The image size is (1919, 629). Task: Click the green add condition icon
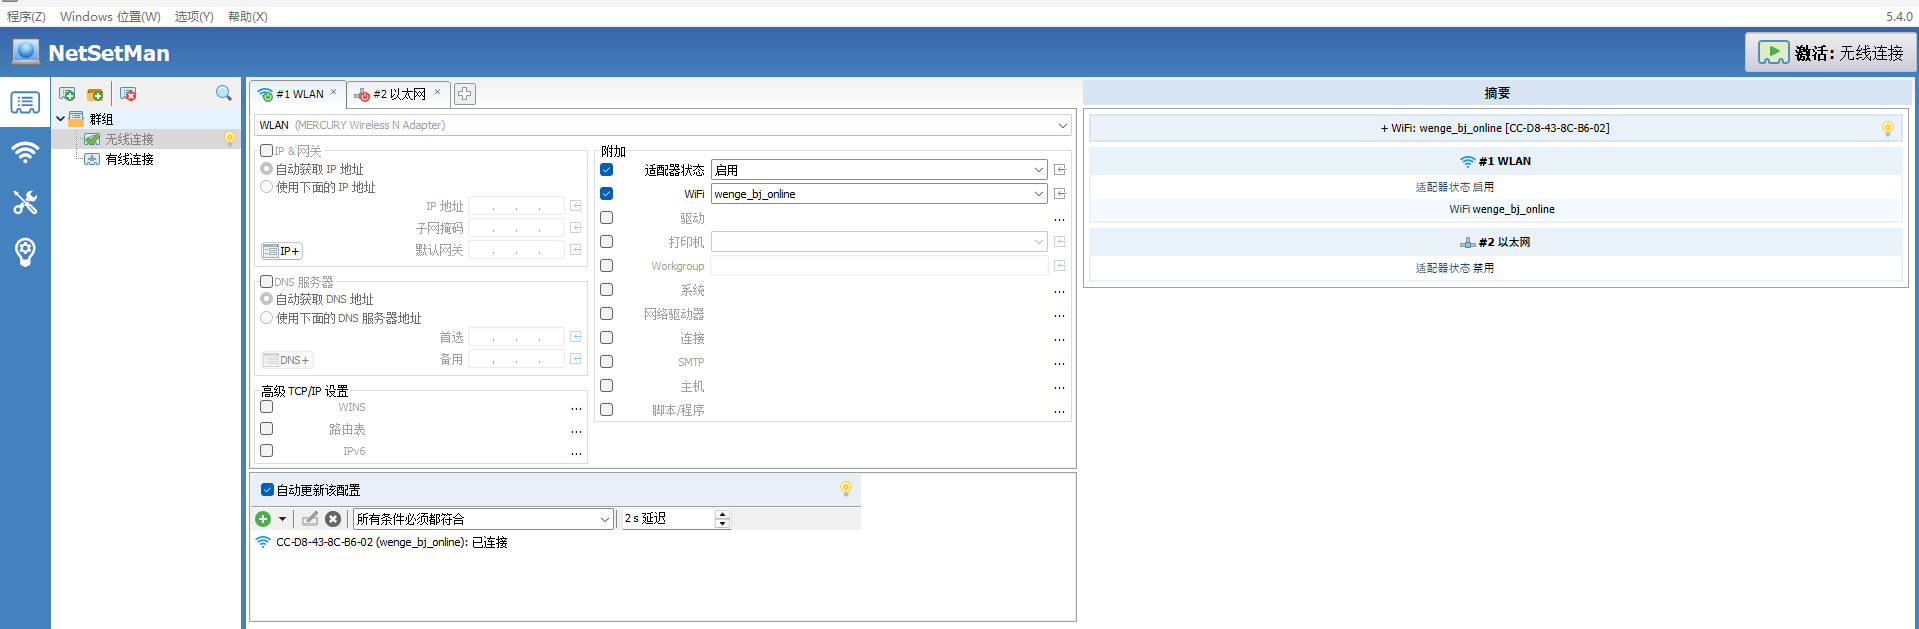pyautogui.click(x=263, y=519)
